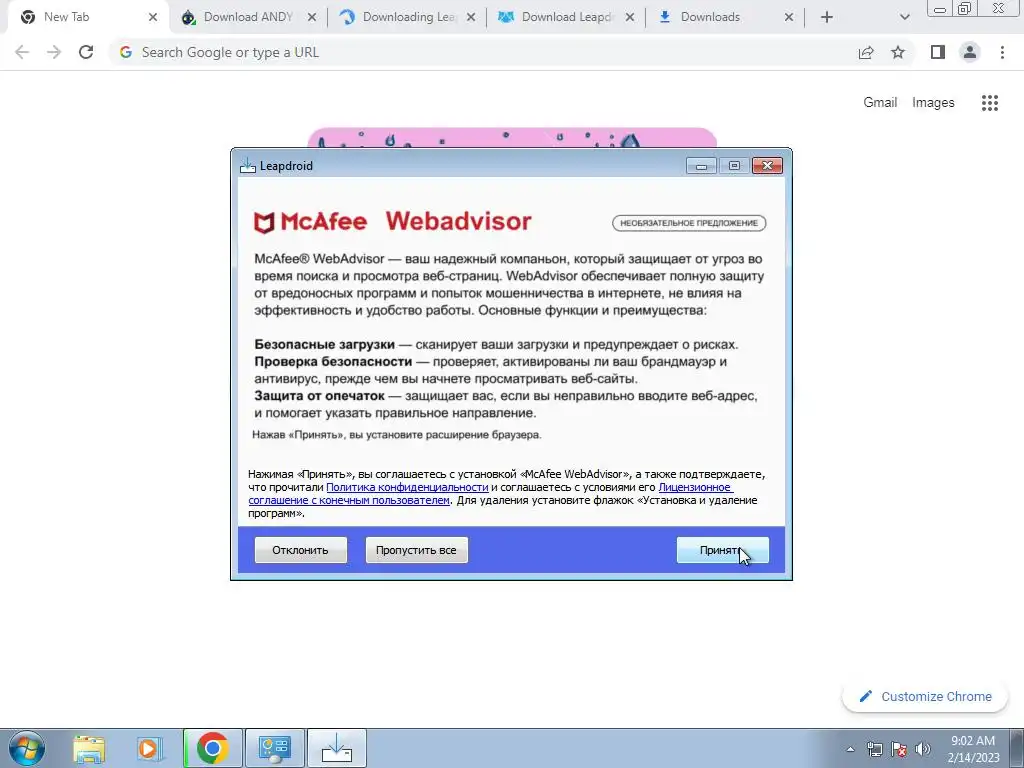1024x768 pixels.
Task: Click the Проверка безопасности heading text
Action: point(333,361)
